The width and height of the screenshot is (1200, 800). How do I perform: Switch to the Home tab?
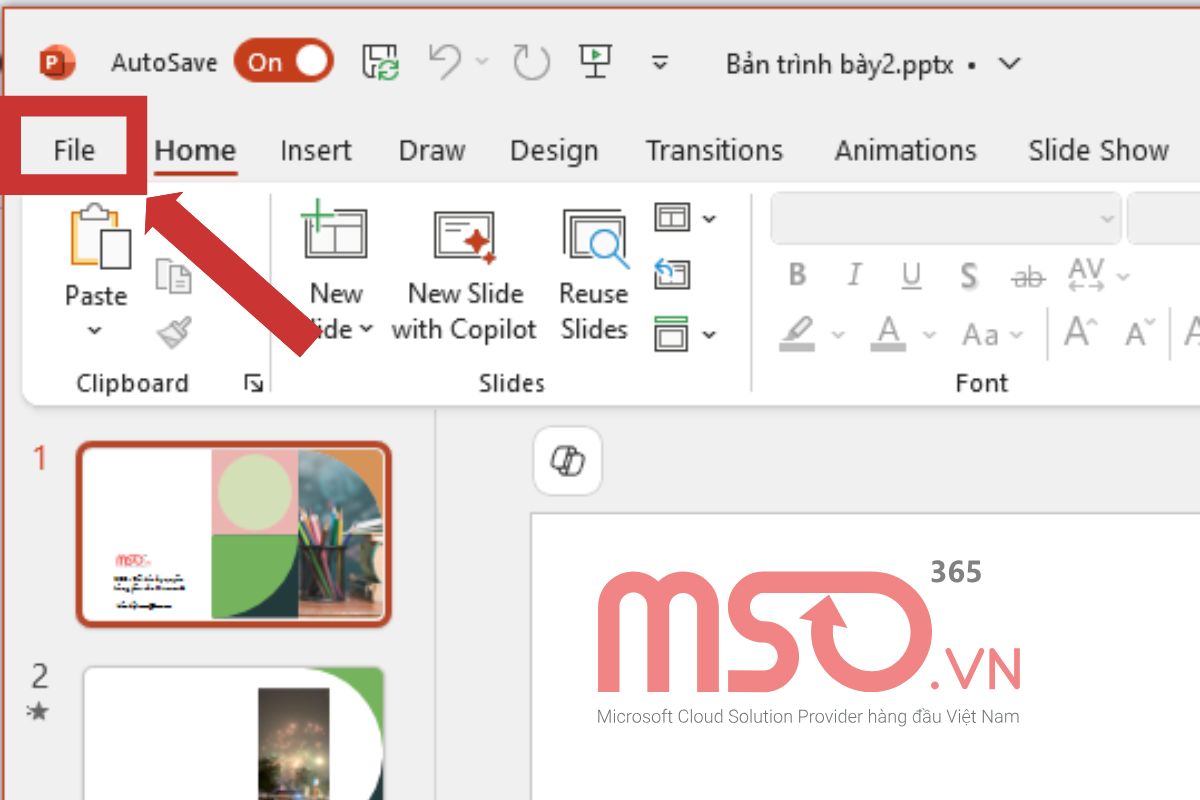point(195,151)
